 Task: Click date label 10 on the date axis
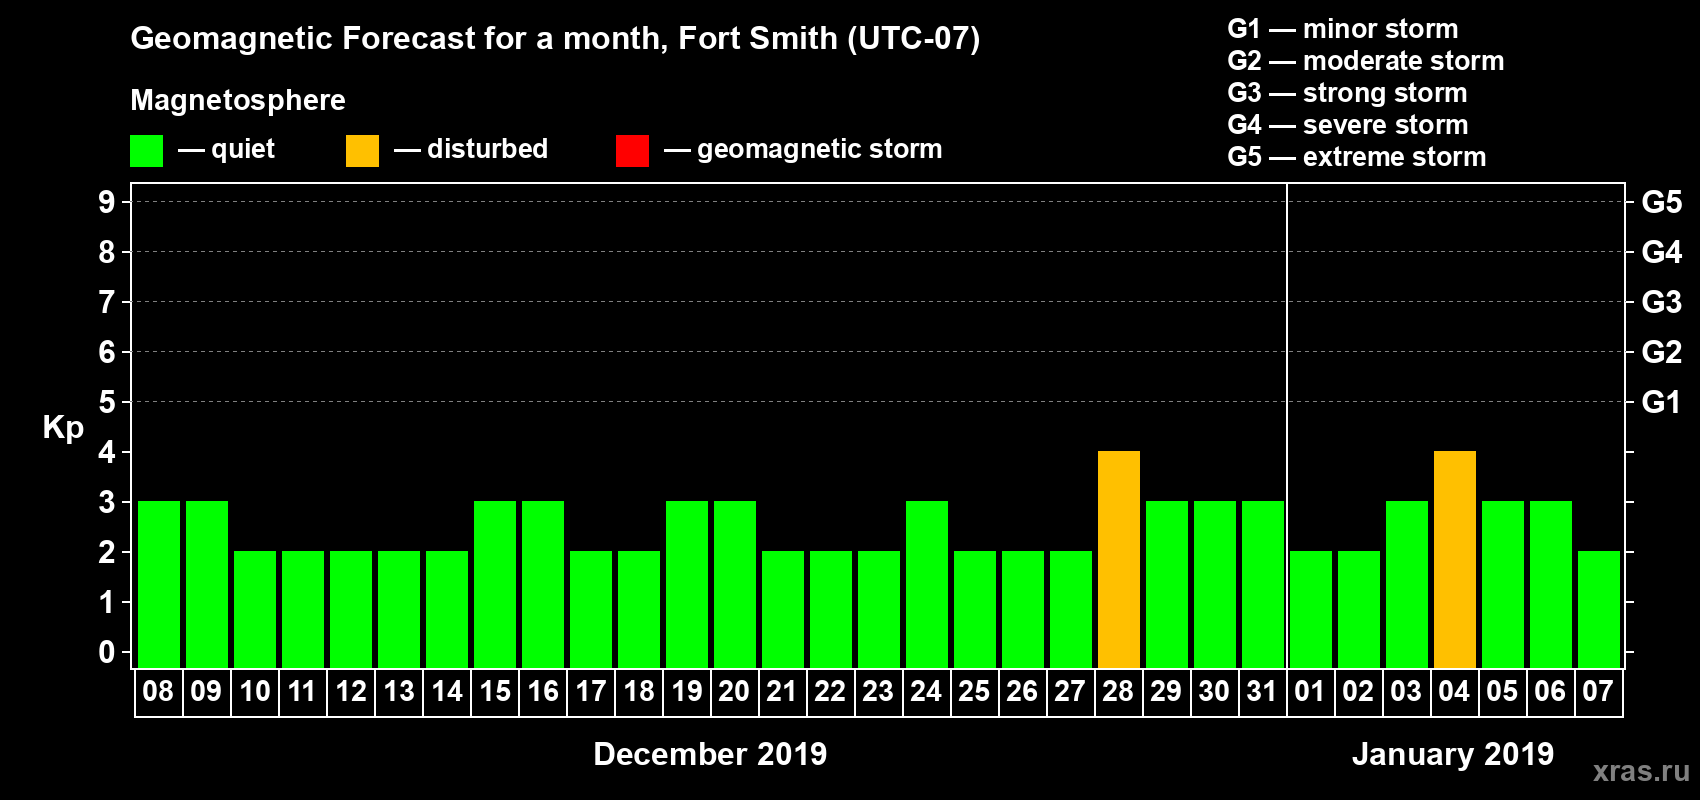[x=255, y=692]
